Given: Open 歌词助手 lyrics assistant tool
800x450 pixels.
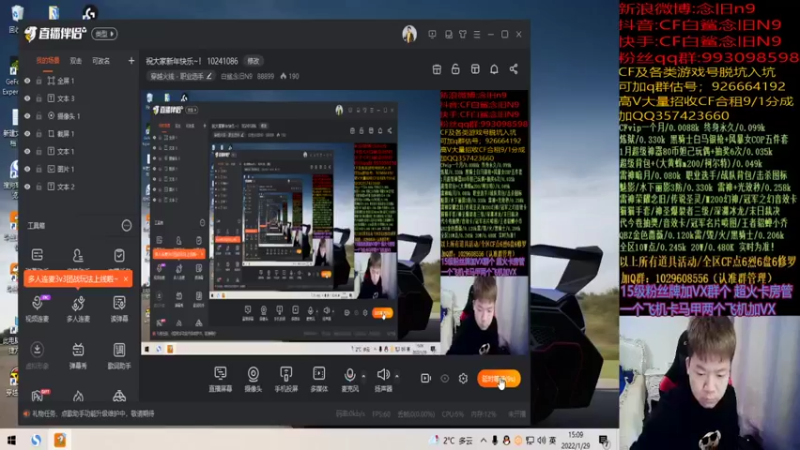Looking at the screenshot, I should click(x=119, y=355).
